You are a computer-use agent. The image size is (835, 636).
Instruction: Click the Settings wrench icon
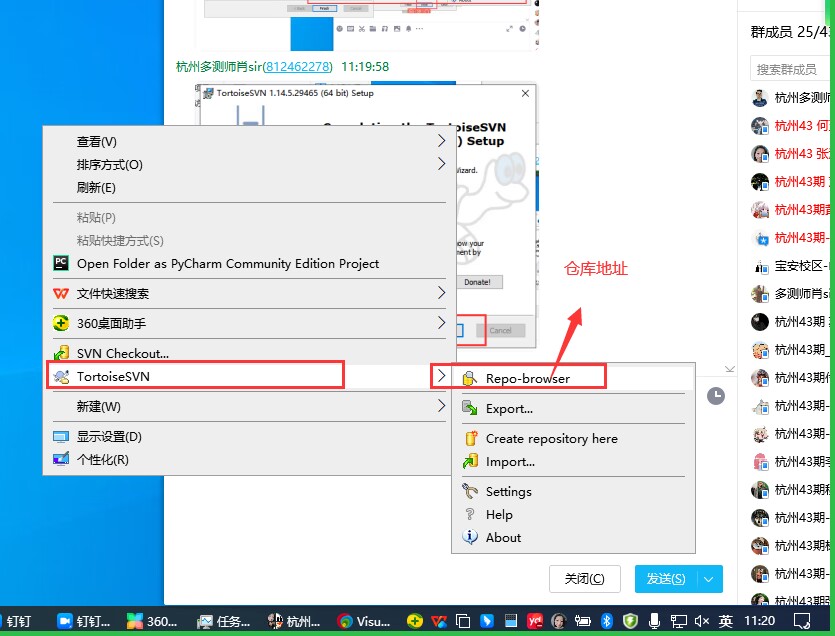[470, 491]
